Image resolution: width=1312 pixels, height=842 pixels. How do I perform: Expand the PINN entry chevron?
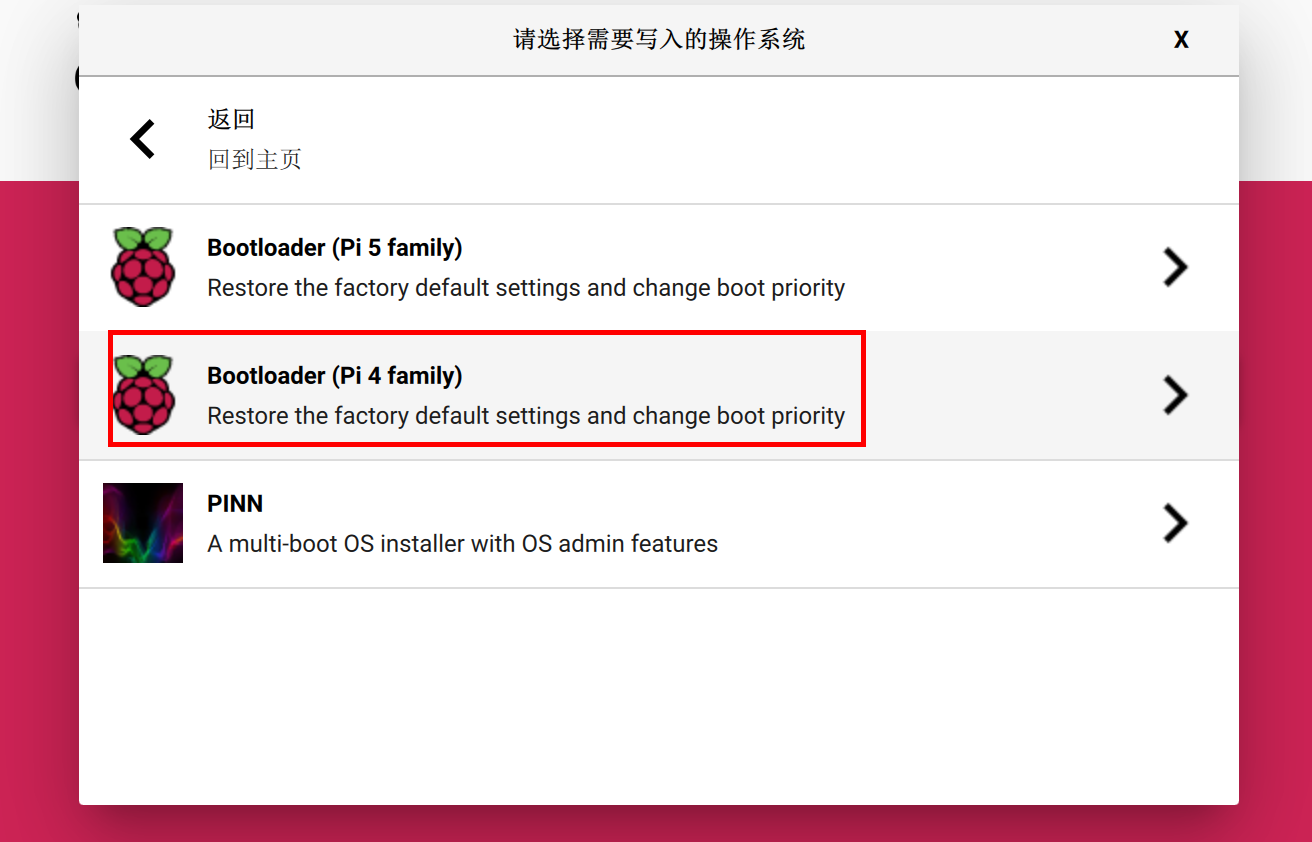(x=1175, y=523)
